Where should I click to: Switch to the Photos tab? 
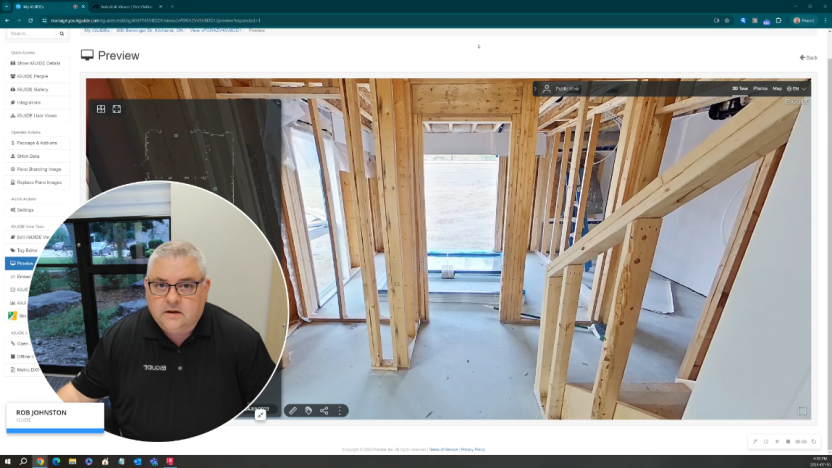click(760, 88)
